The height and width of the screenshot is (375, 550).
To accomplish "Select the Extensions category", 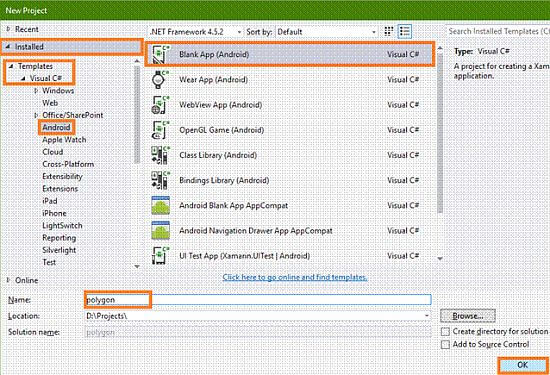I will point(60,189).
